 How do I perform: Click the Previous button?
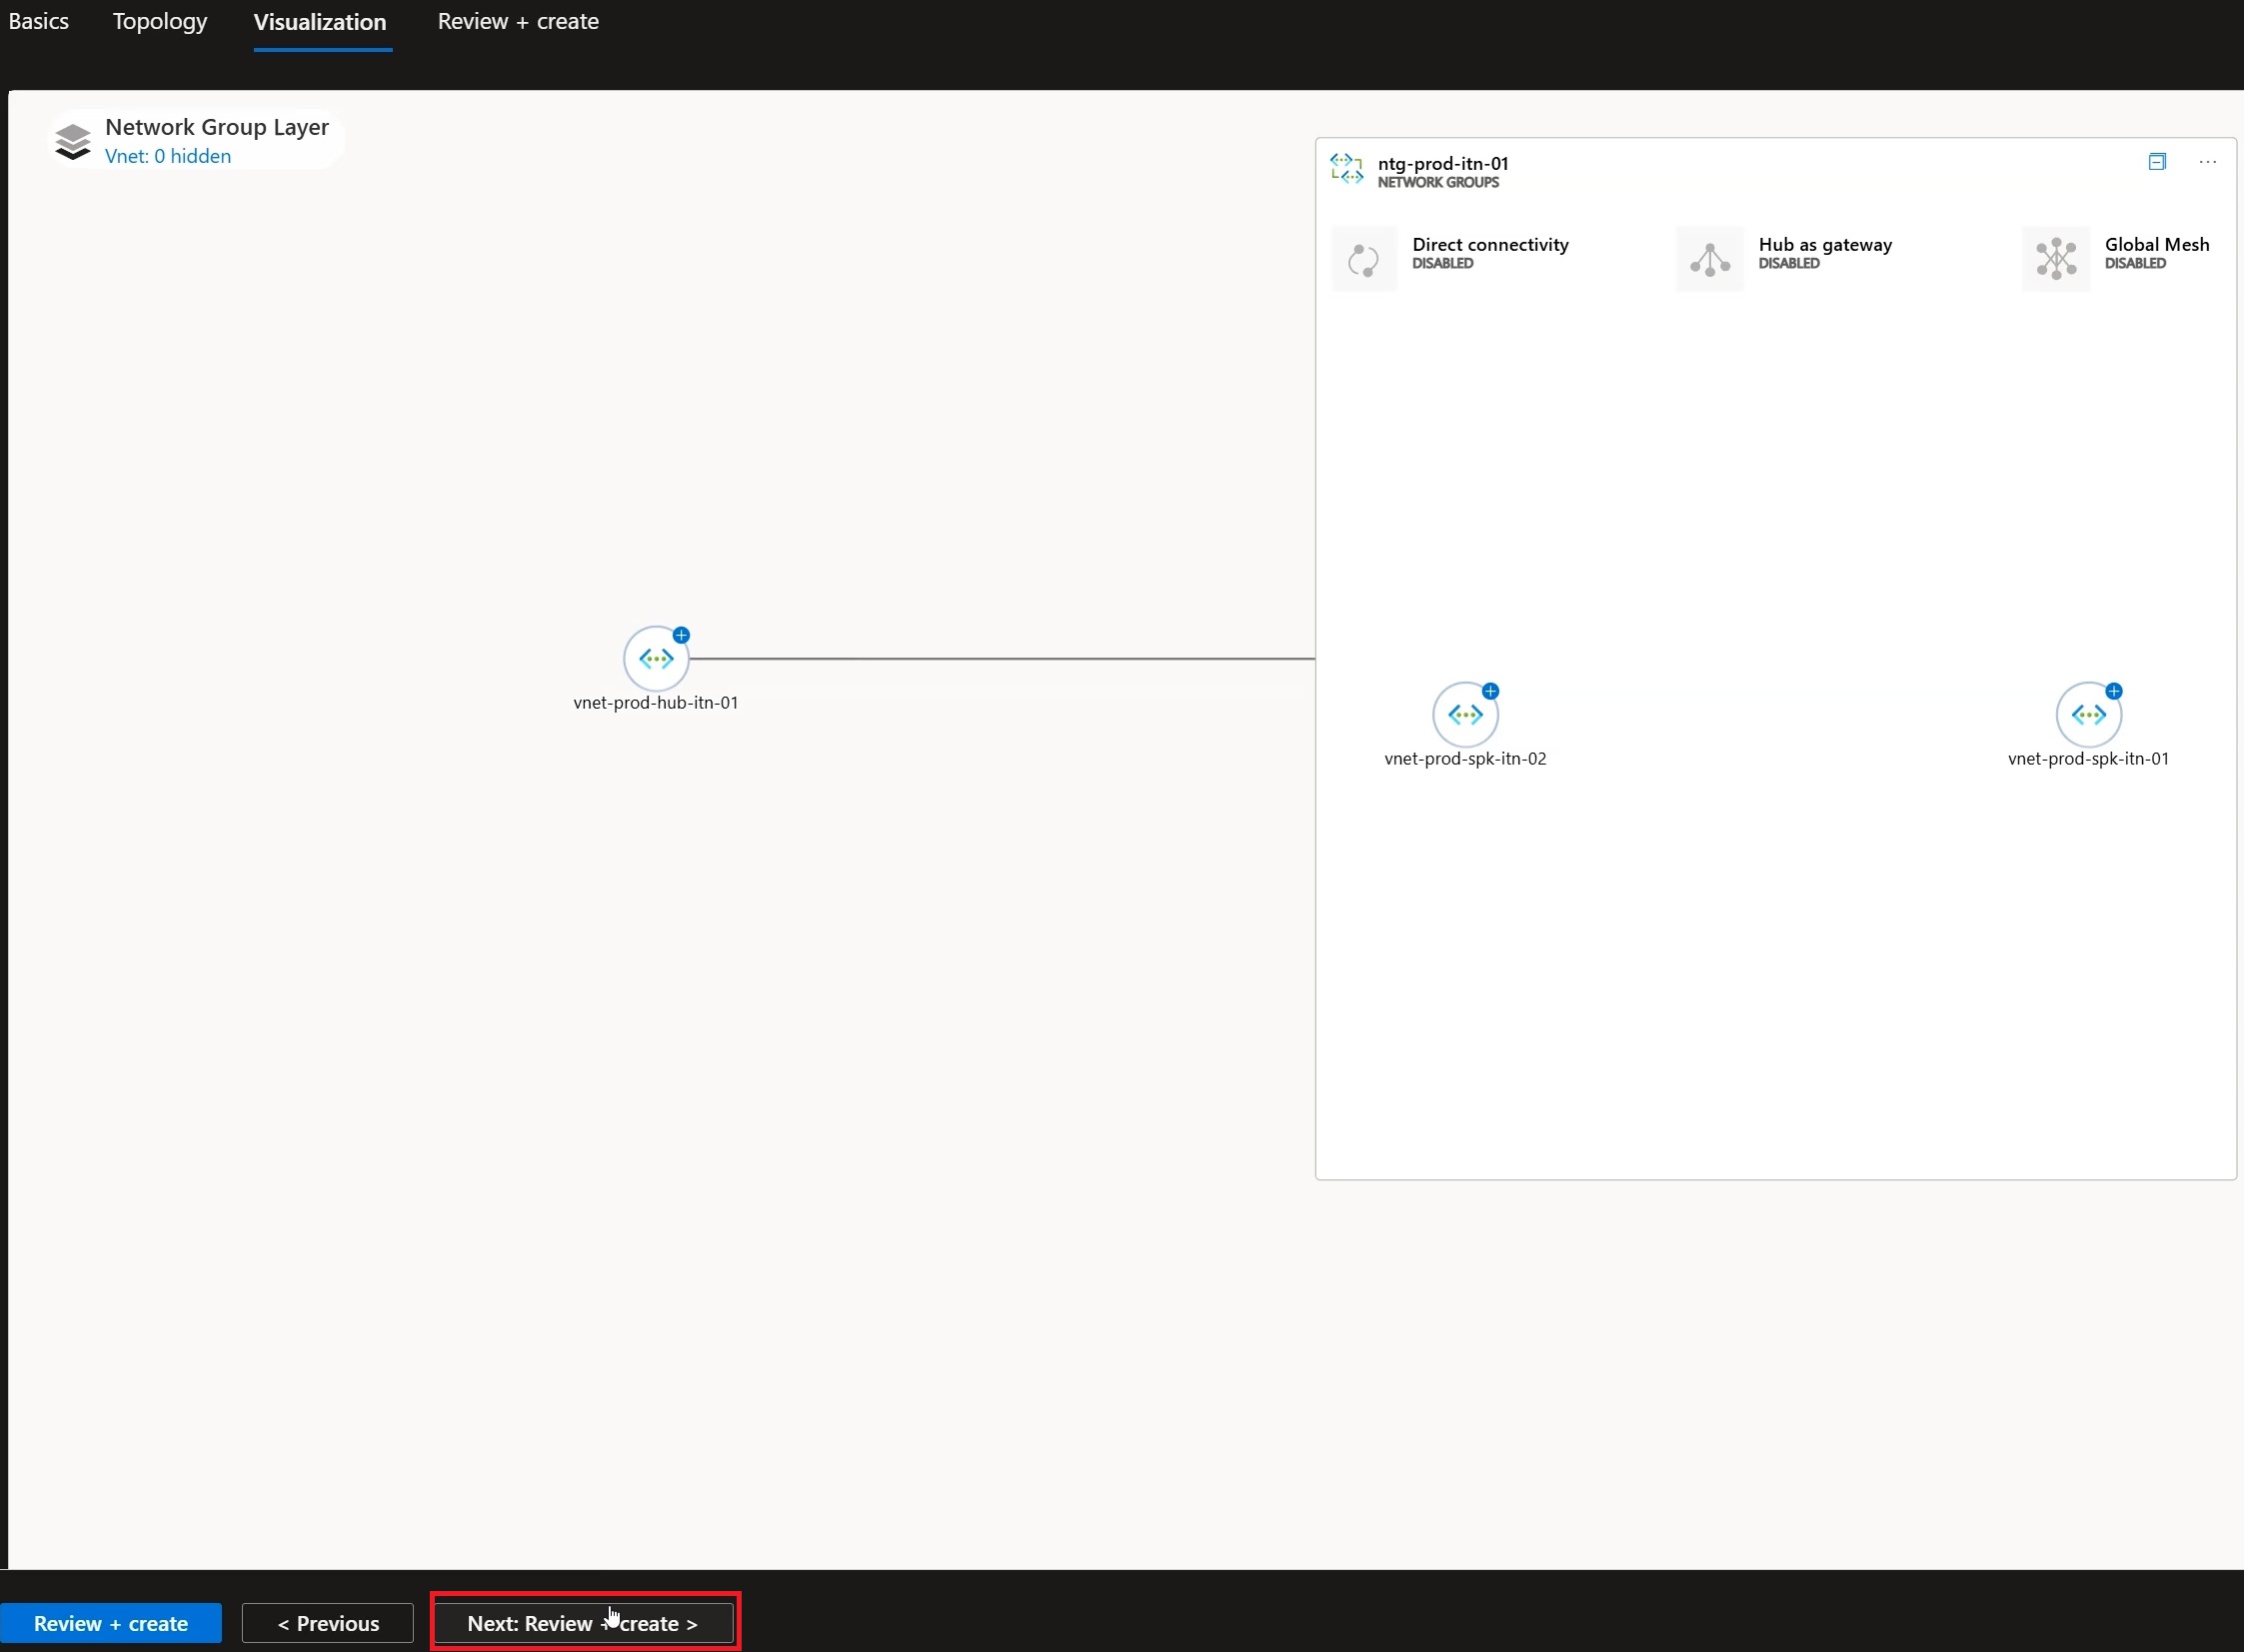coord(328,1623)
